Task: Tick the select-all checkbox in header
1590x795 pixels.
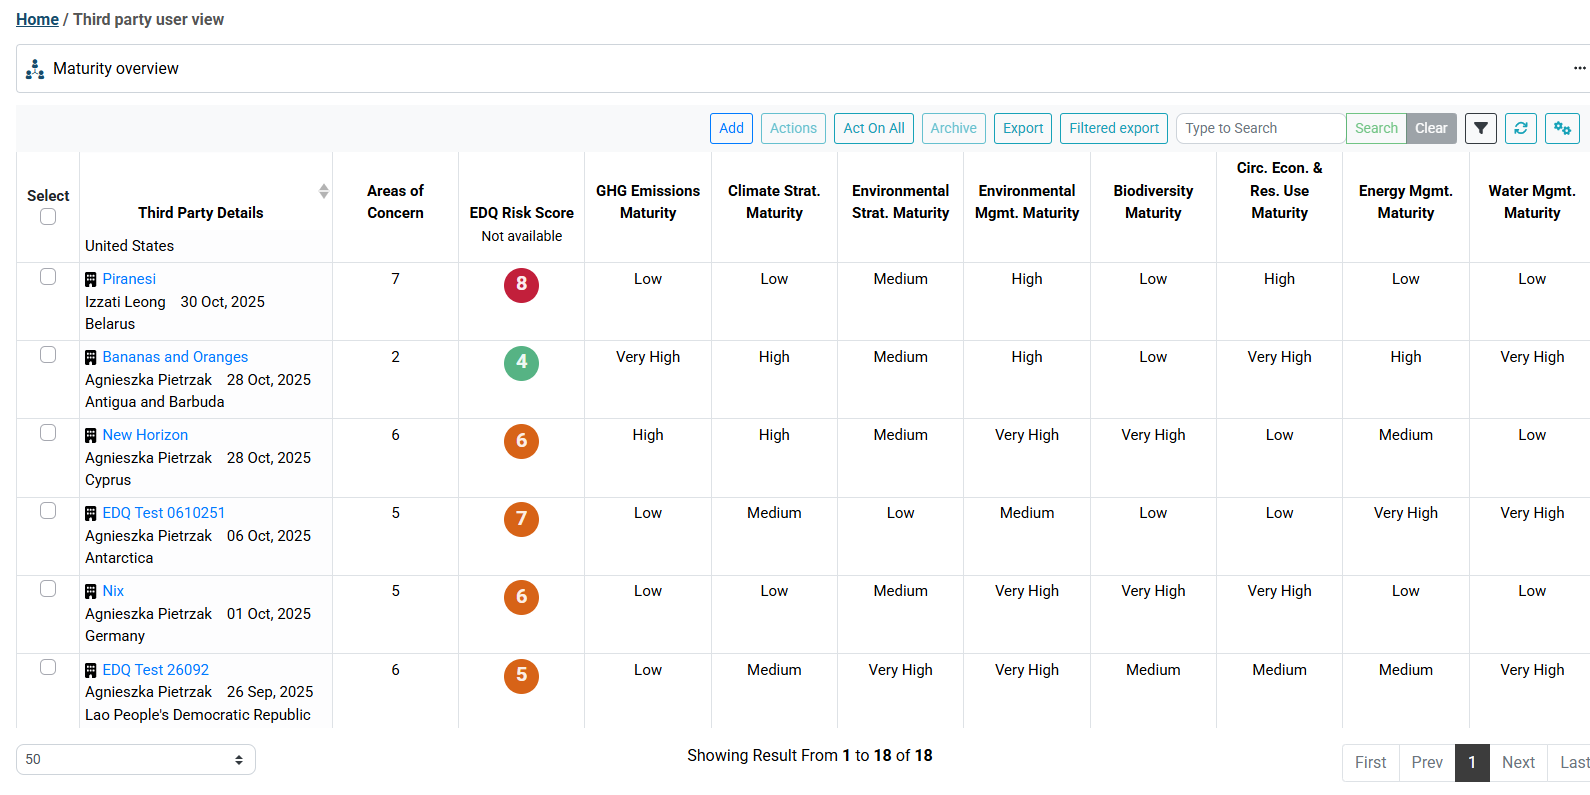Action: click(48, 217)
